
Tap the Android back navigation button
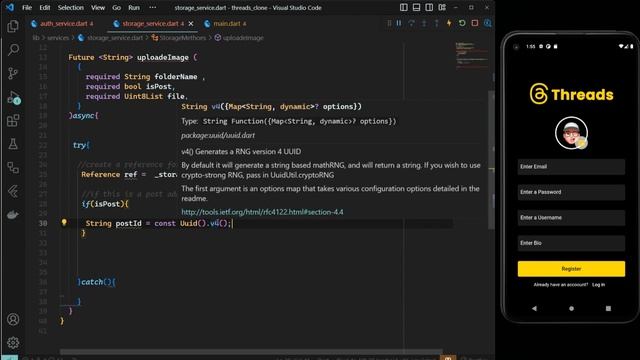point(534,308)
